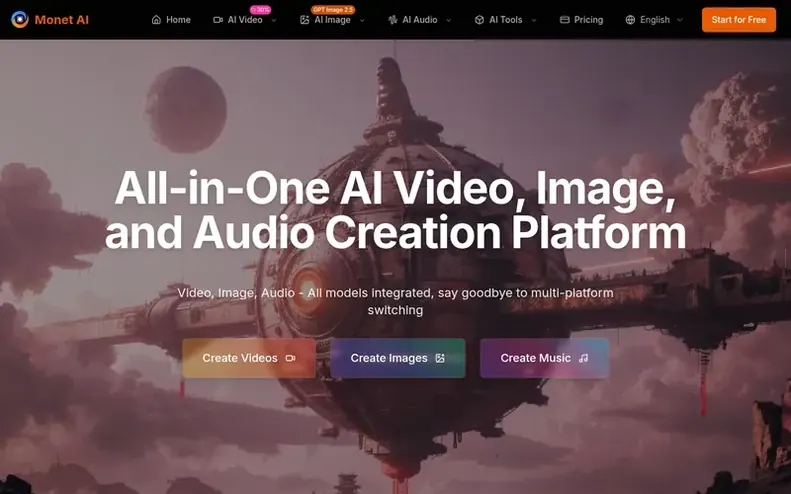Click the image icon in Create Images
This screenshot has height=494, width=791.
tap(440, 358)
